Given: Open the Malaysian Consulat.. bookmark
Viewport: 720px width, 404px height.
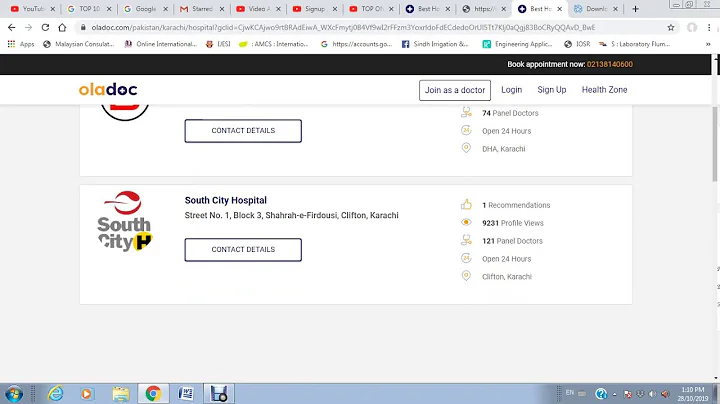Looking at the screenshot, I should point(79,44).
